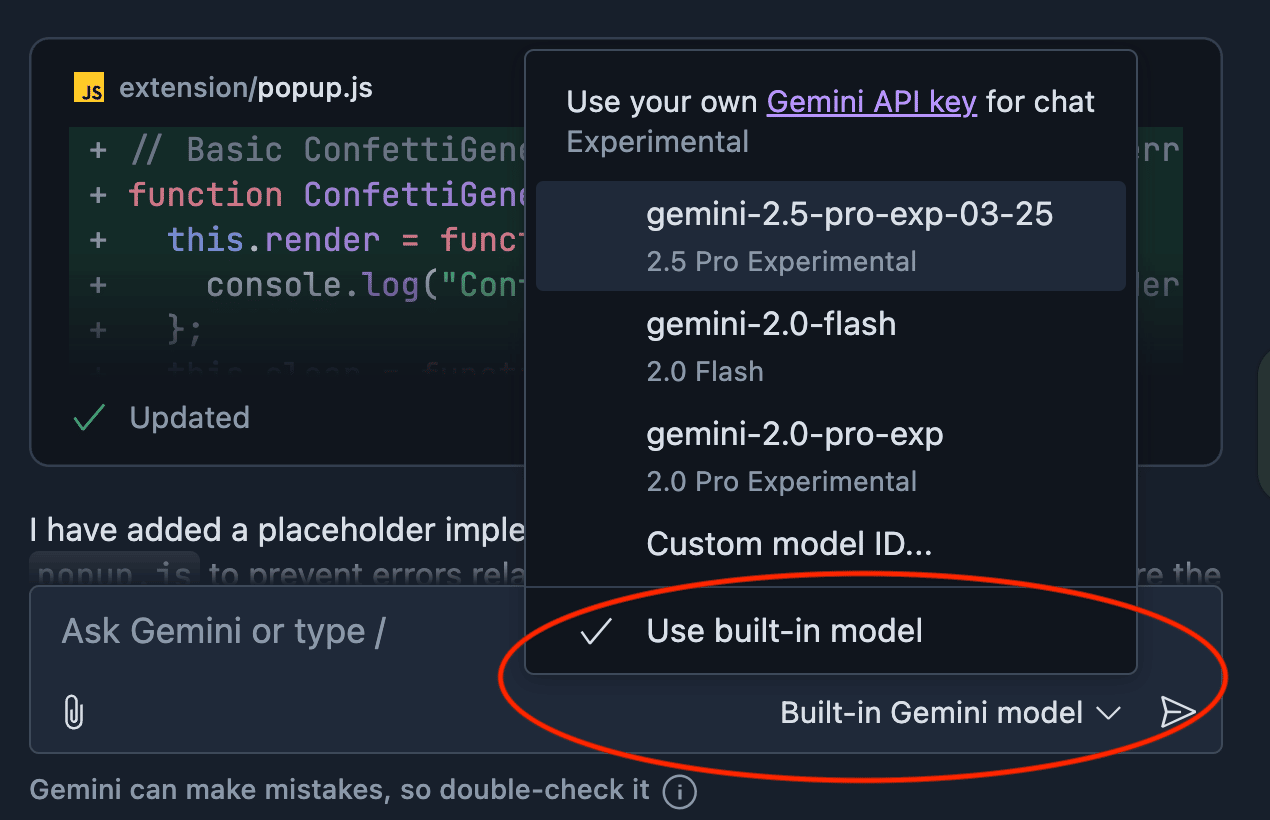Open the popup.js file name link
Viewport: 1270px width, 820px height.
click(x=315, y=88)
